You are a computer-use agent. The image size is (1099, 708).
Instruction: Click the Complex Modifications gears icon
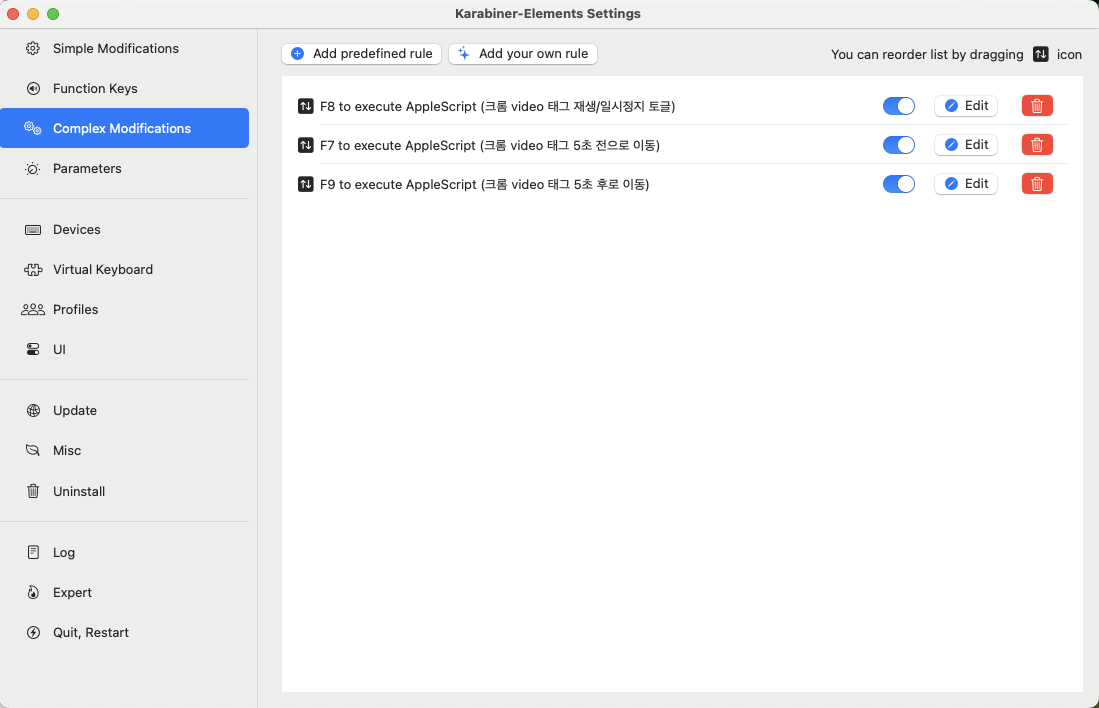[x=33, y=128]
